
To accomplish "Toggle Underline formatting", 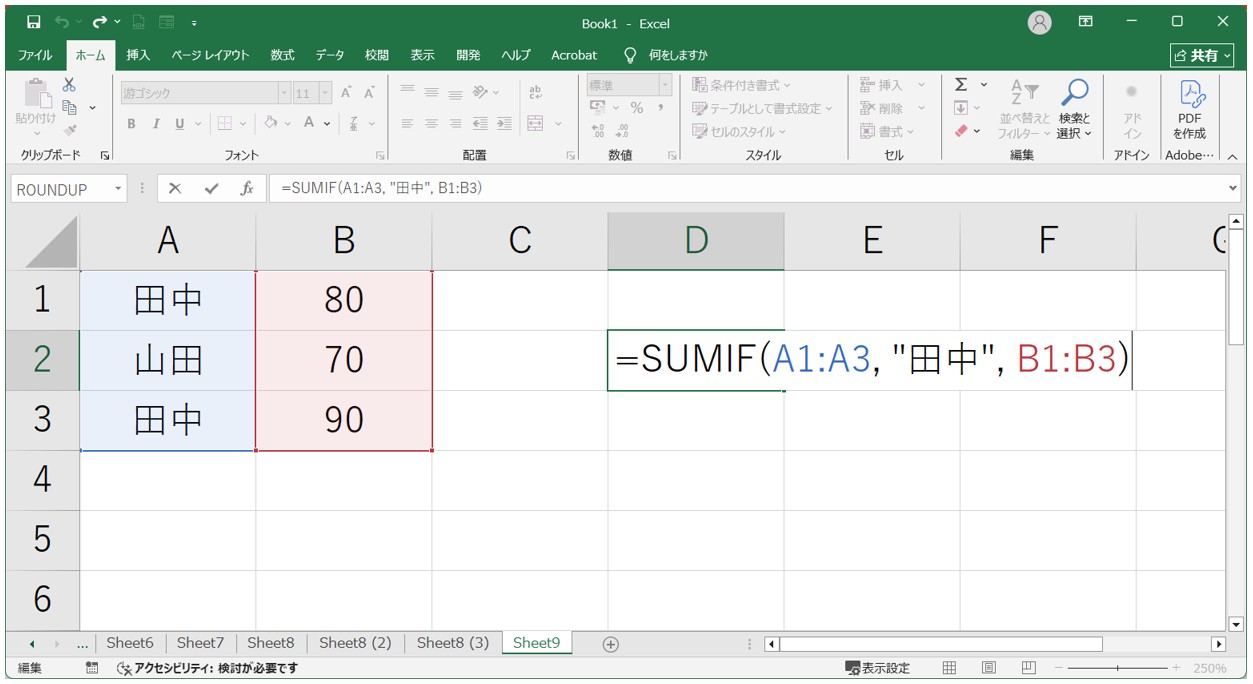I will pyautogui.click(x=180, y=124).
